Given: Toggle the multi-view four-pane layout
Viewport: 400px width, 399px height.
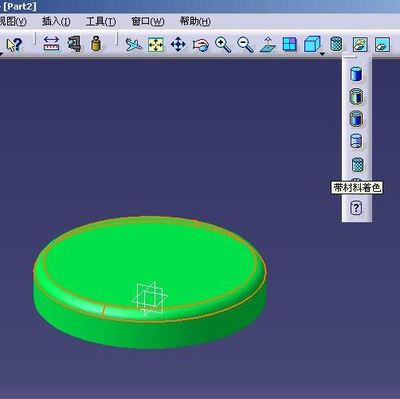Looking at the screenshot, I should click(290, 44).
